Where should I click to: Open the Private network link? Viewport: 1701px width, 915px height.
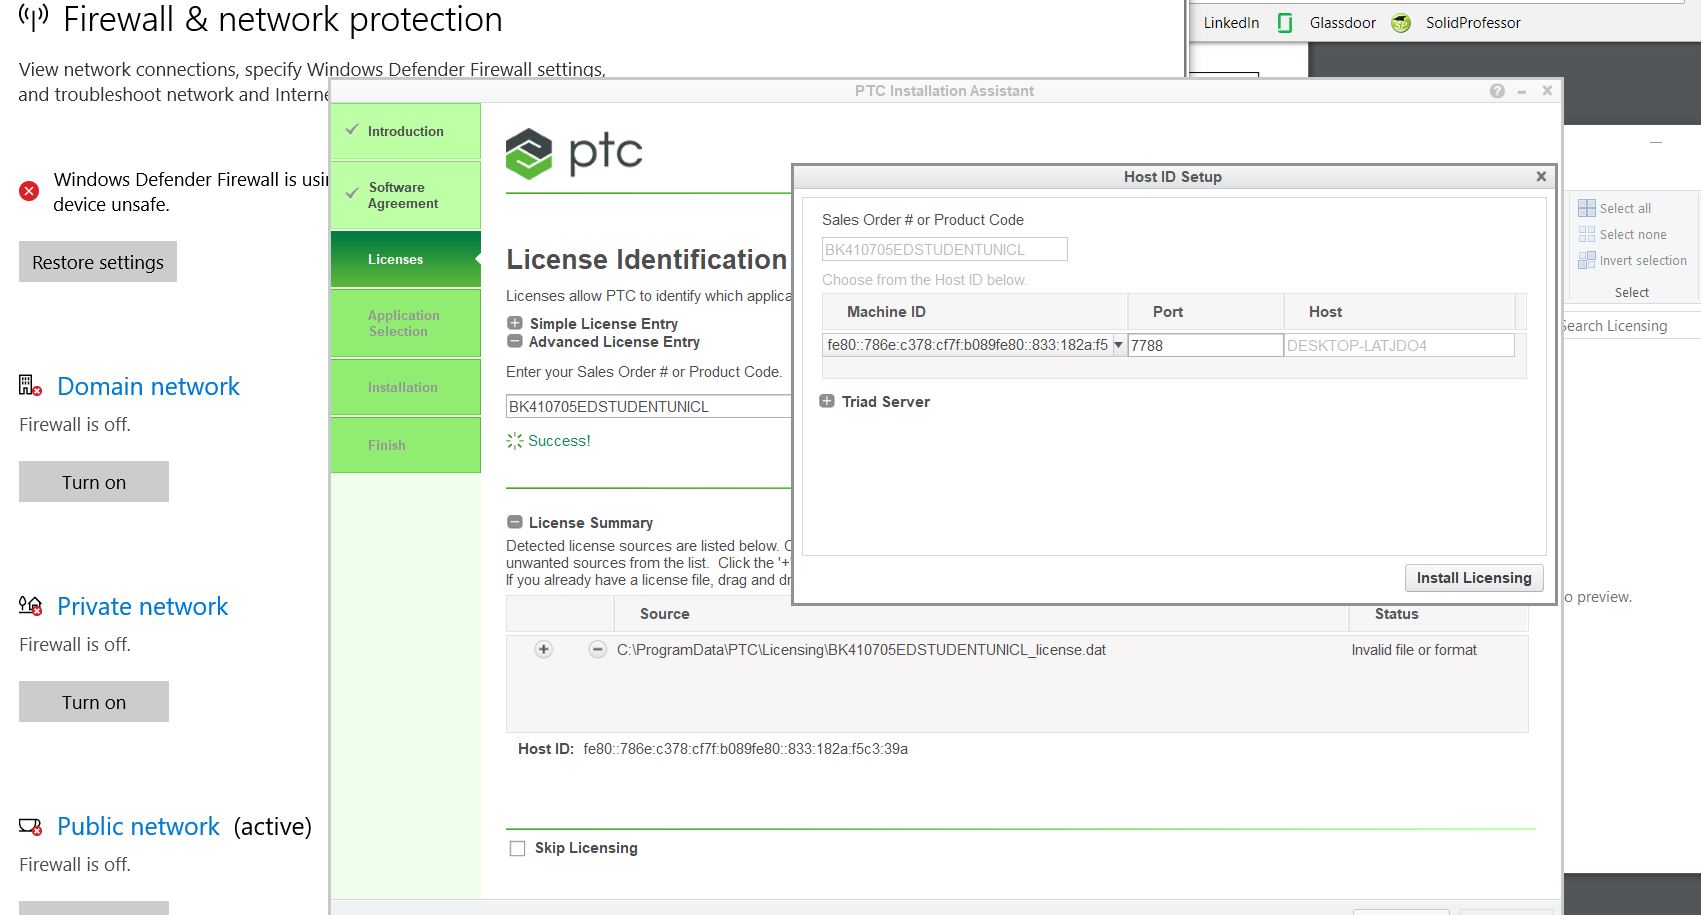142,606
